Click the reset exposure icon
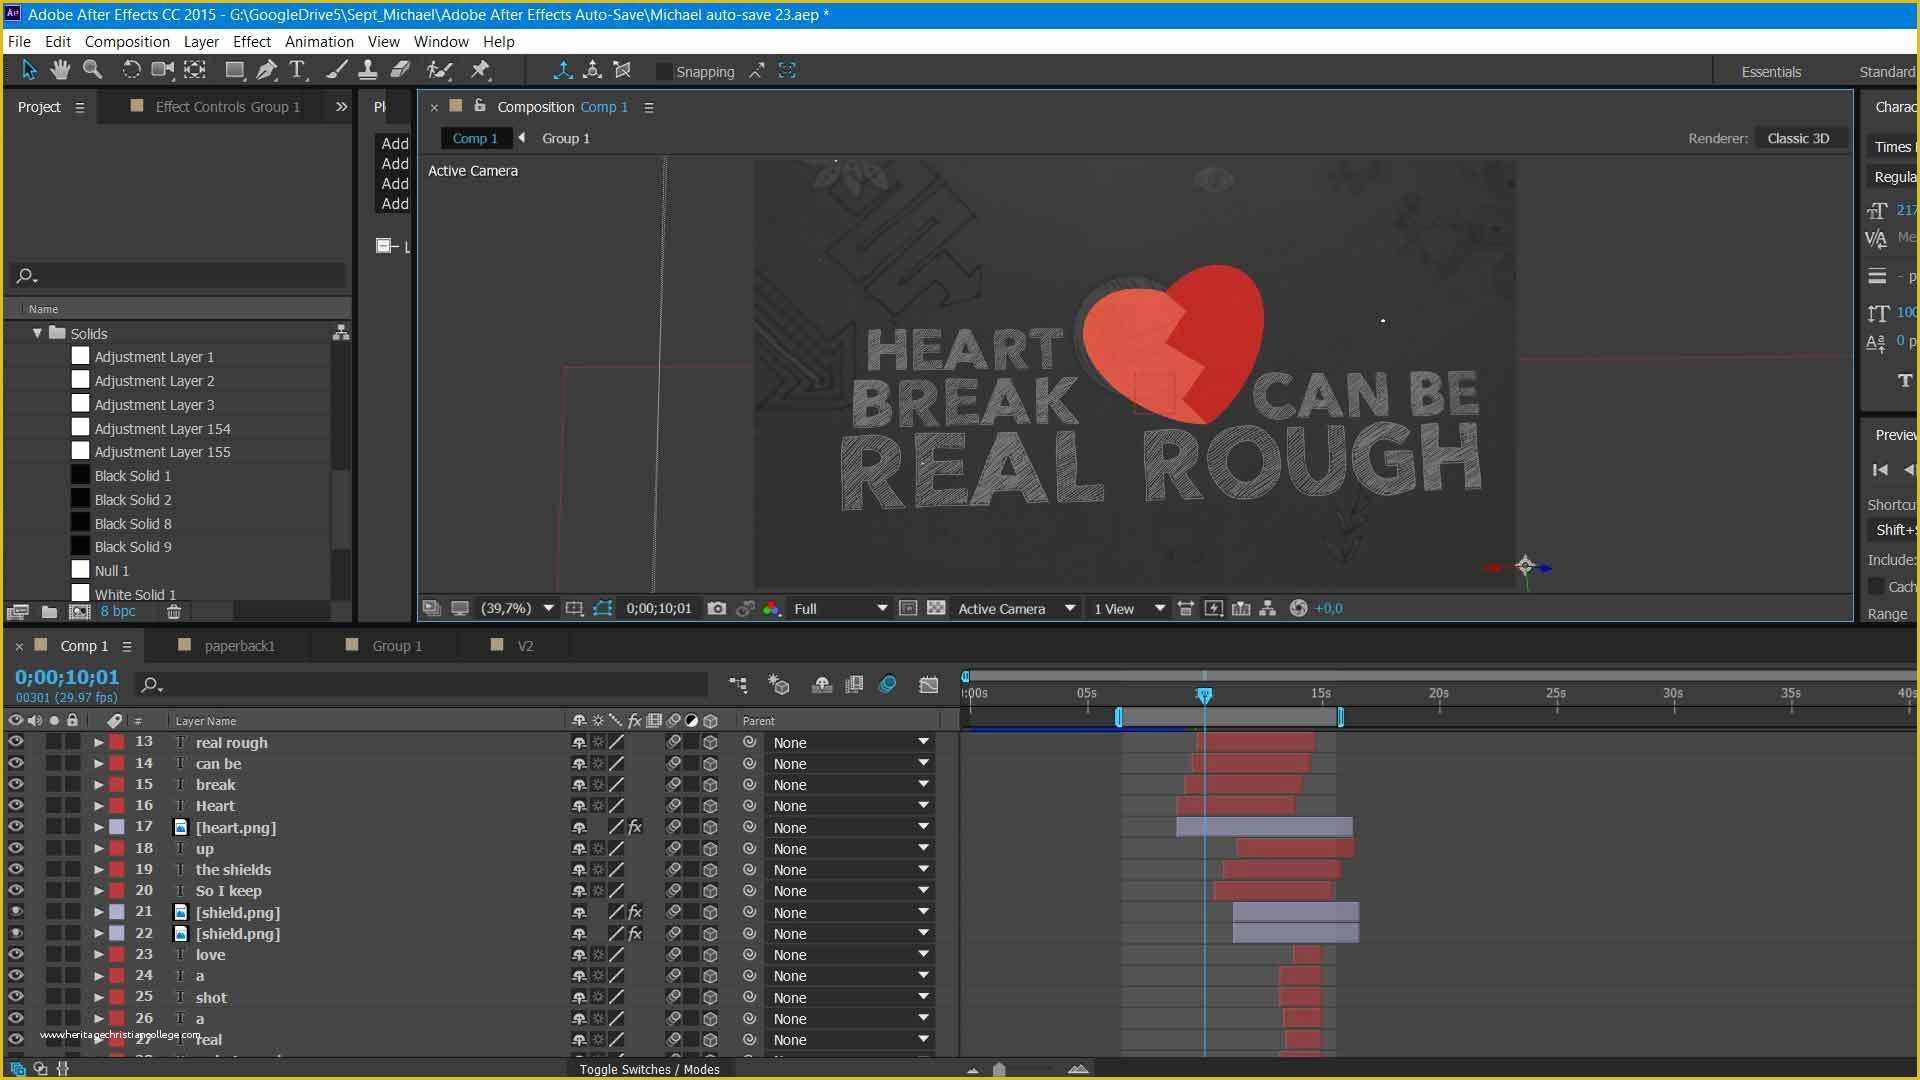This screenshot has width=1920, height=1080. (x=1298, y=608)
